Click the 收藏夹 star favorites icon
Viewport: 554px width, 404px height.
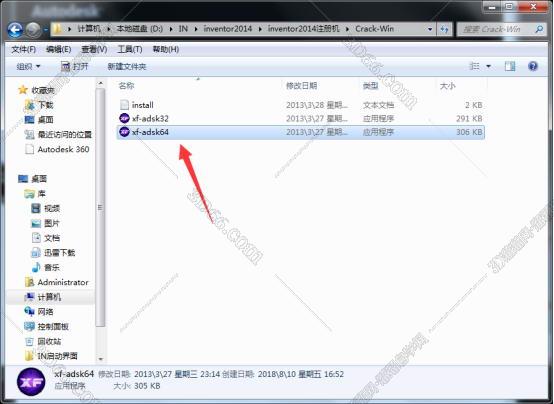[x=23, y=90]
